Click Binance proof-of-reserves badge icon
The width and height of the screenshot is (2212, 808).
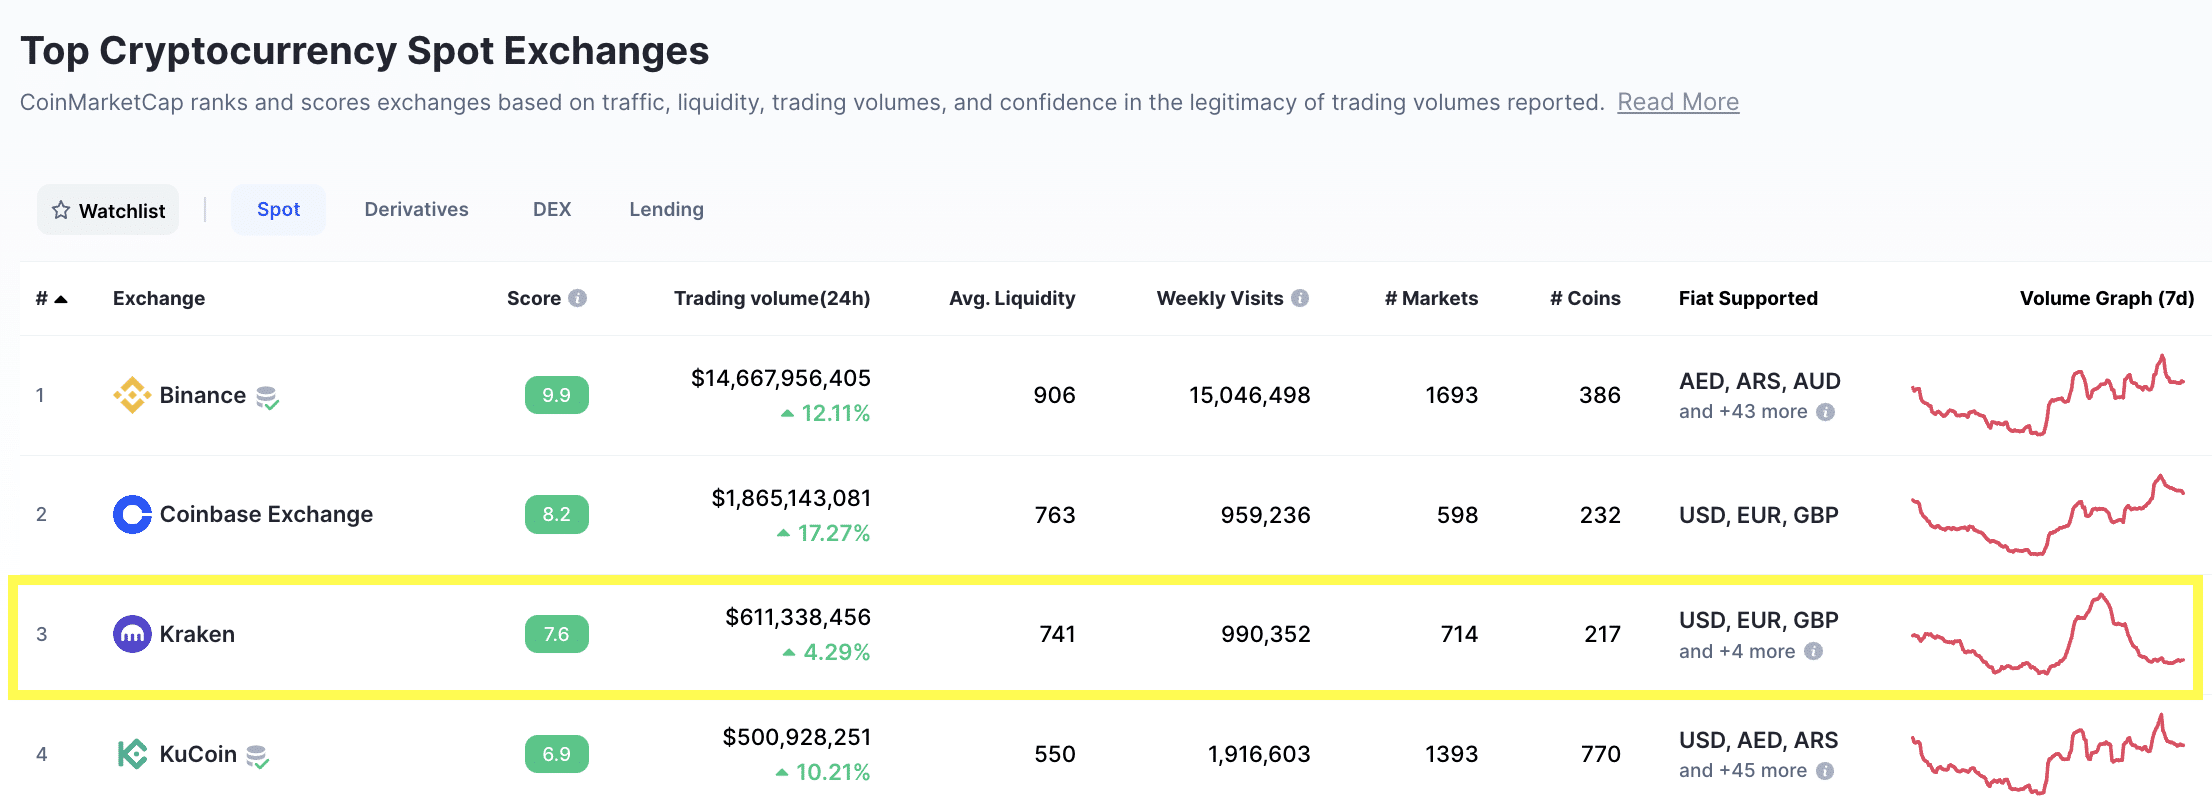267,398
